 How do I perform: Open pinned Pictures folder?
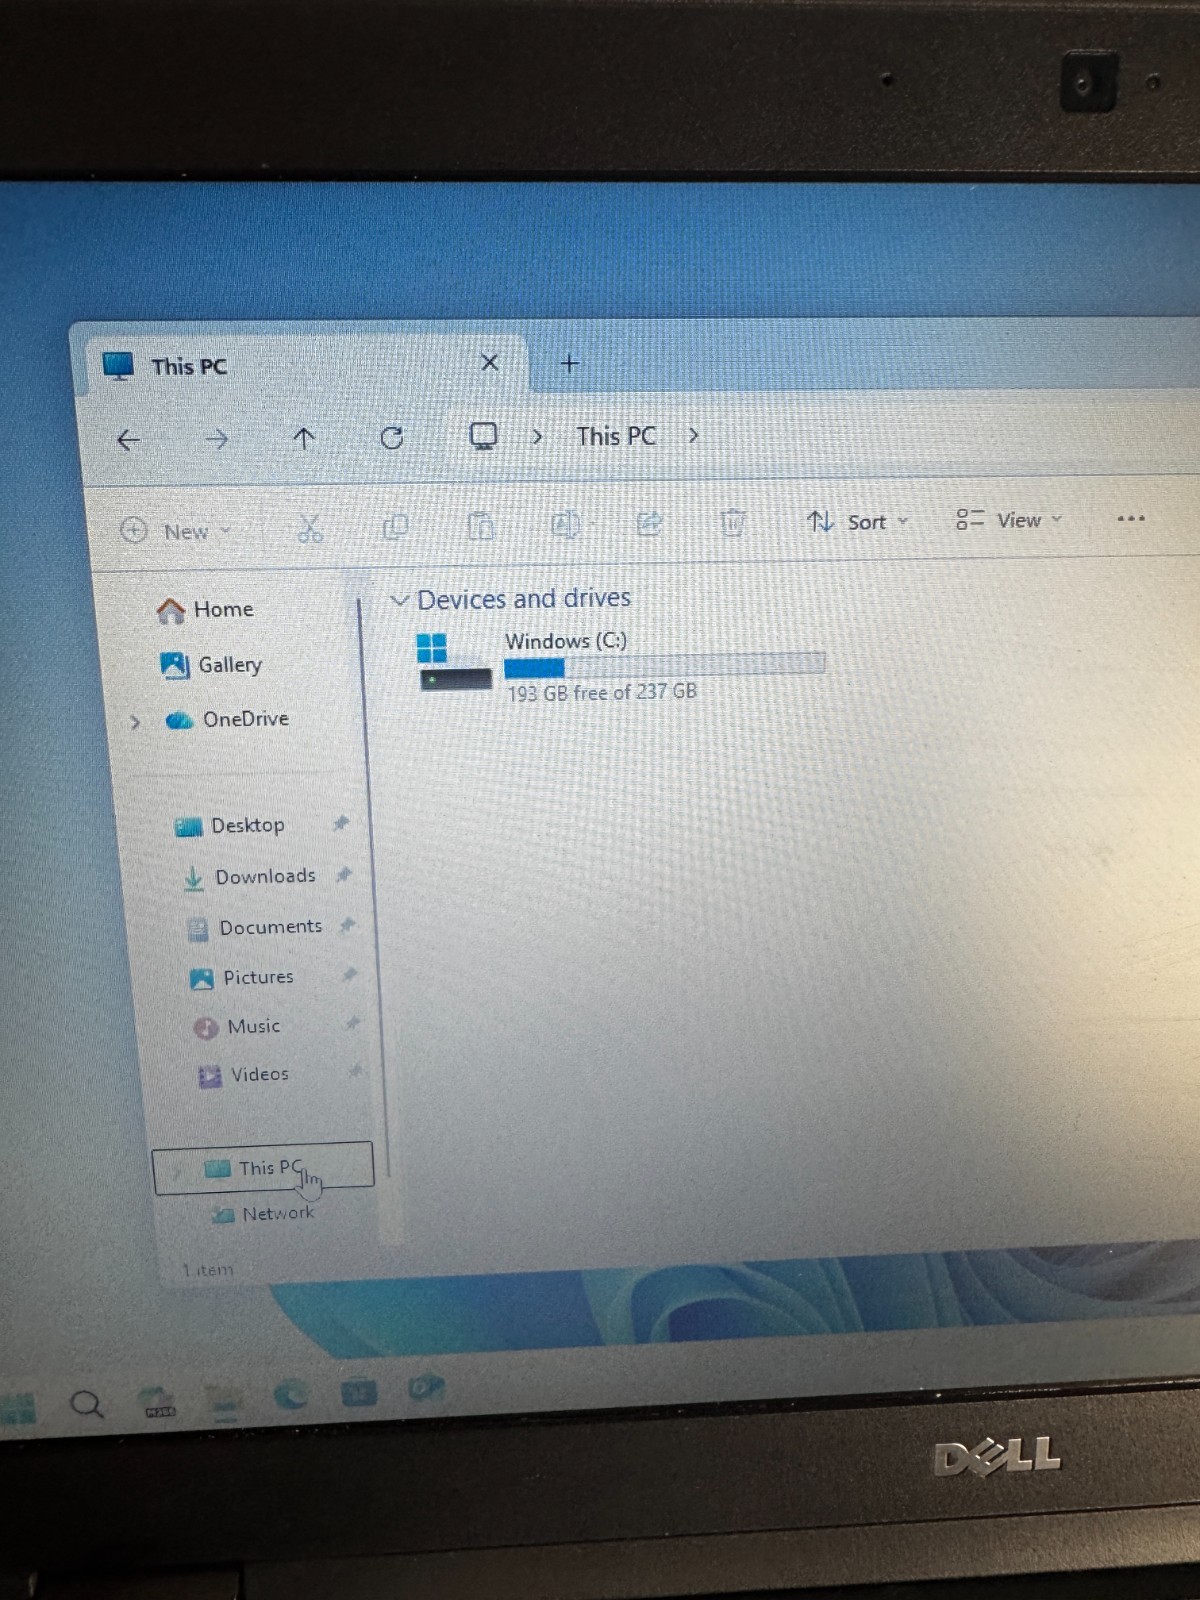coord(243,978)
